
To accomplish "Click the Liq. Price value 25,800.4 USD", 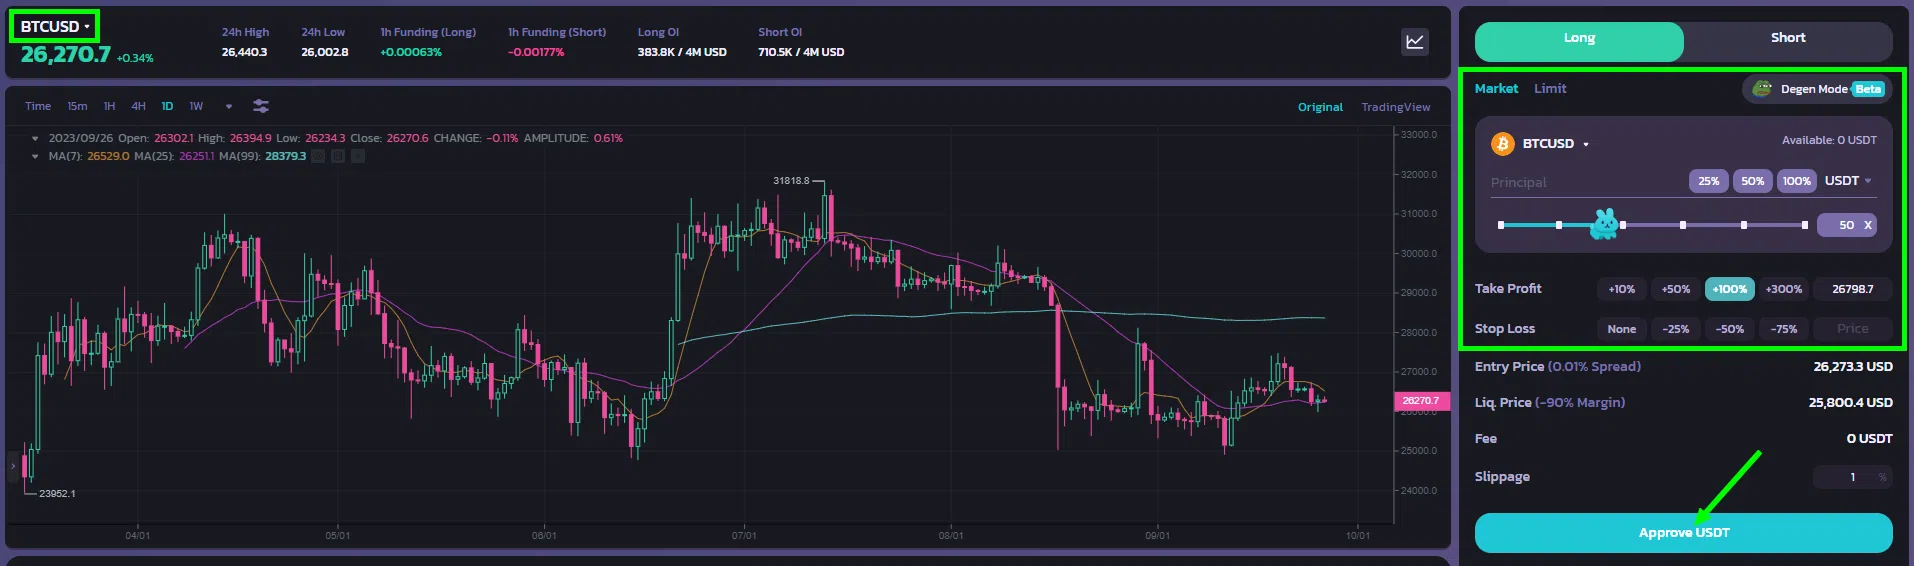I will [x=1851, y=403].
